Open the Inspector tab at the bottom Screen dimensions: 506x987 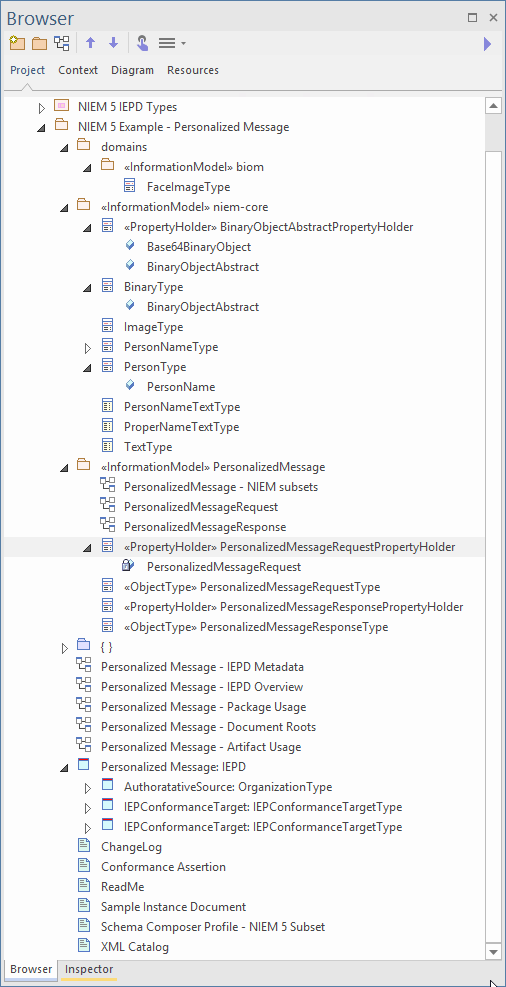coord(89,969)
